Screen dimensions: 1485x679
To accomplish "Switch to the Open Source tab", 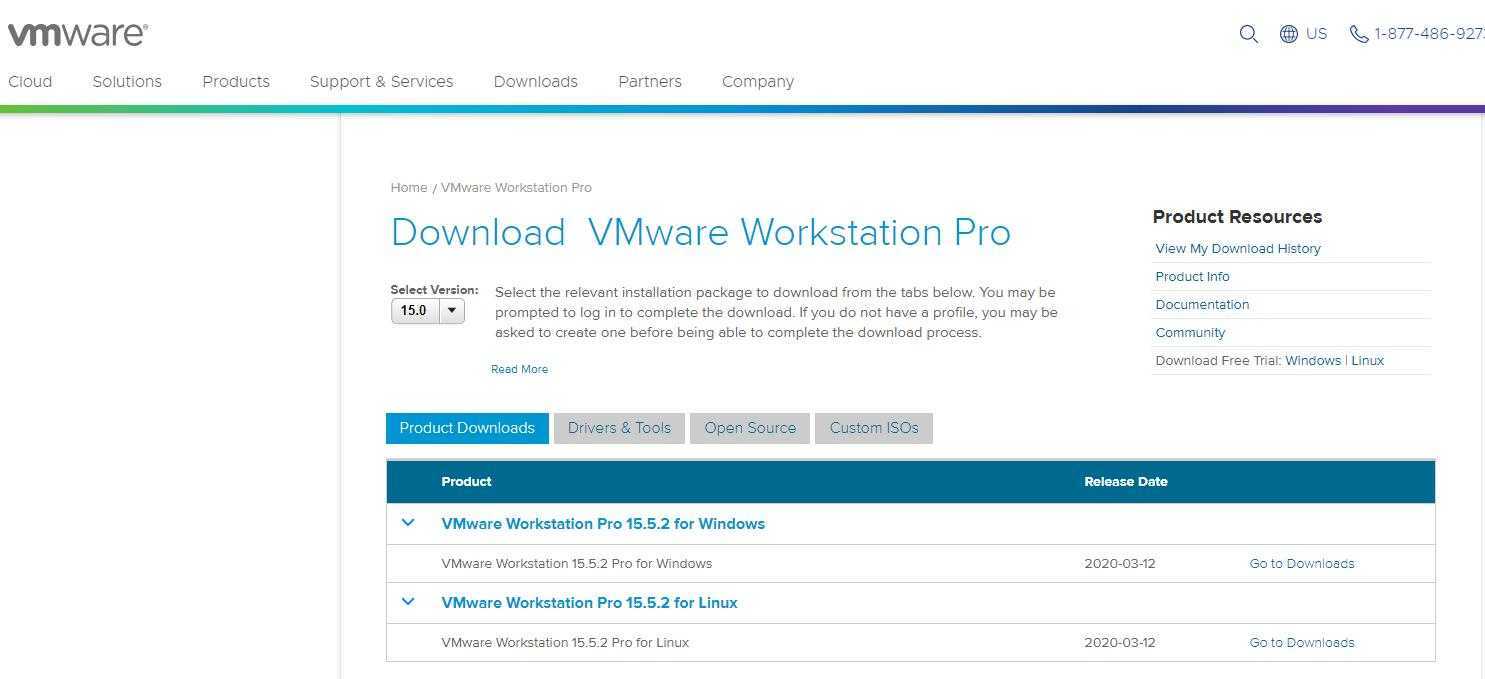I will tap(750, 428).
